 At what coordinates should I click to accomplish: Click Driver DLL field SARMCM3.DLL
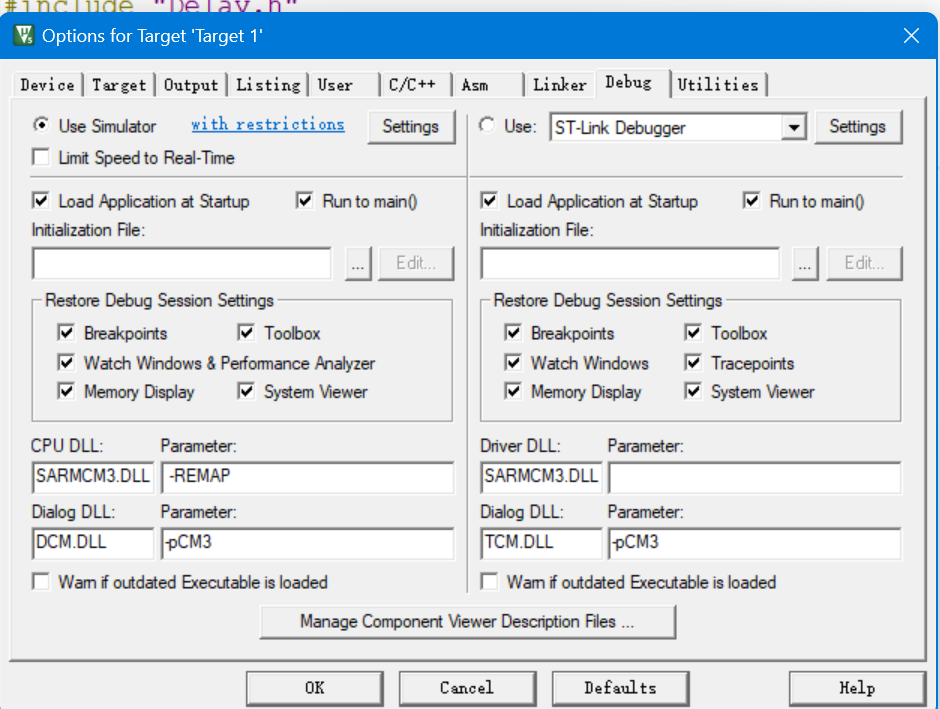[541, 477]
